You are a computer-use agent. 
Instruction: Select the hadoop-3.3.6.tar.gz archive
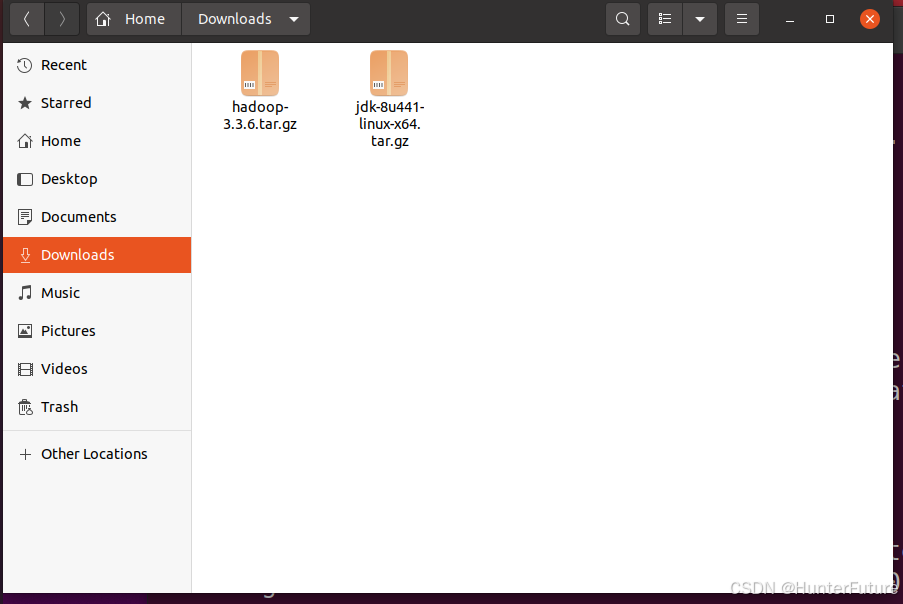click(260, 91)
